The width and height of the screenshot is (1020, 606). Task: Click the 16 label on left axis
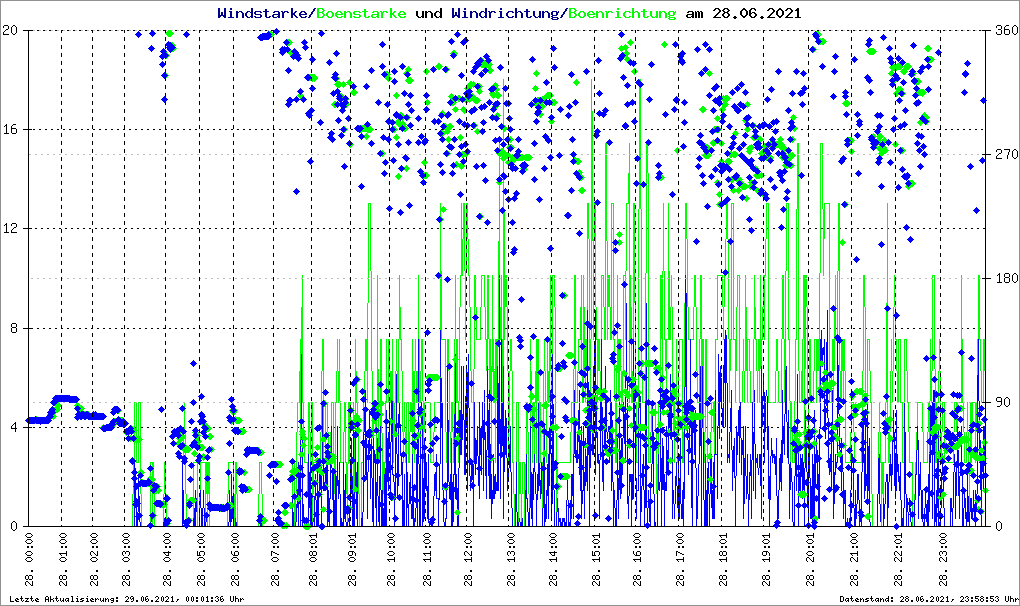pos(12,129)
